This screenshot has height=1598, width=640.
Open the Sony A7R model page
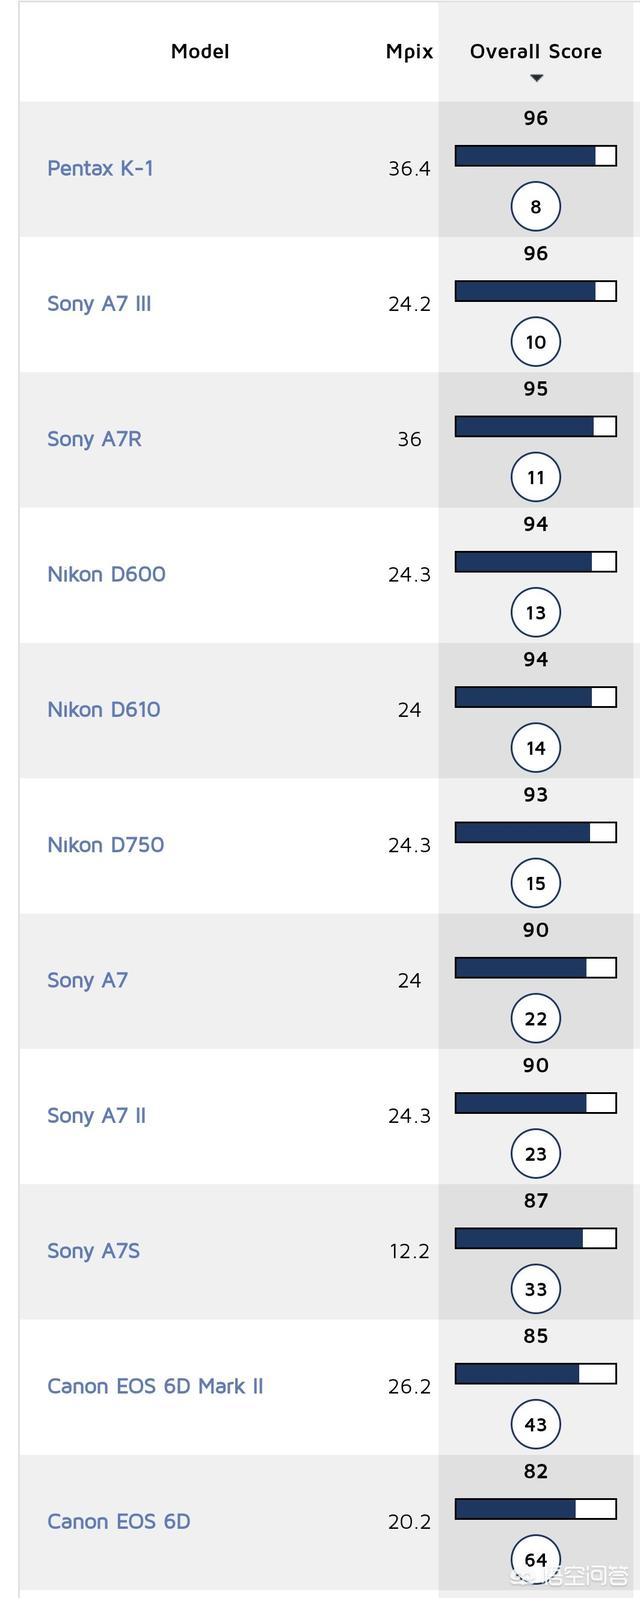94,439
